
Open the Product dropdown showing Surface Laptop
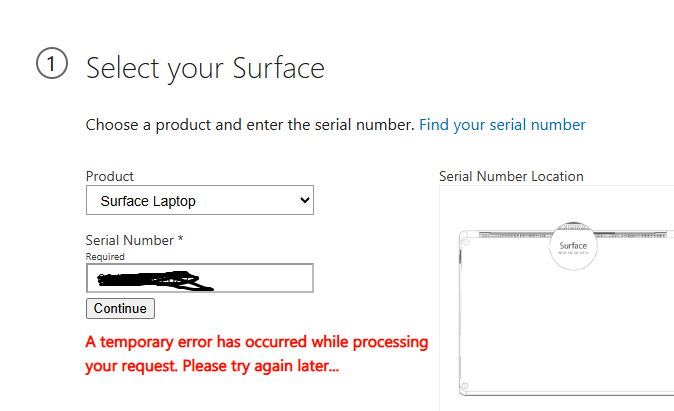(x=199, y=201)
